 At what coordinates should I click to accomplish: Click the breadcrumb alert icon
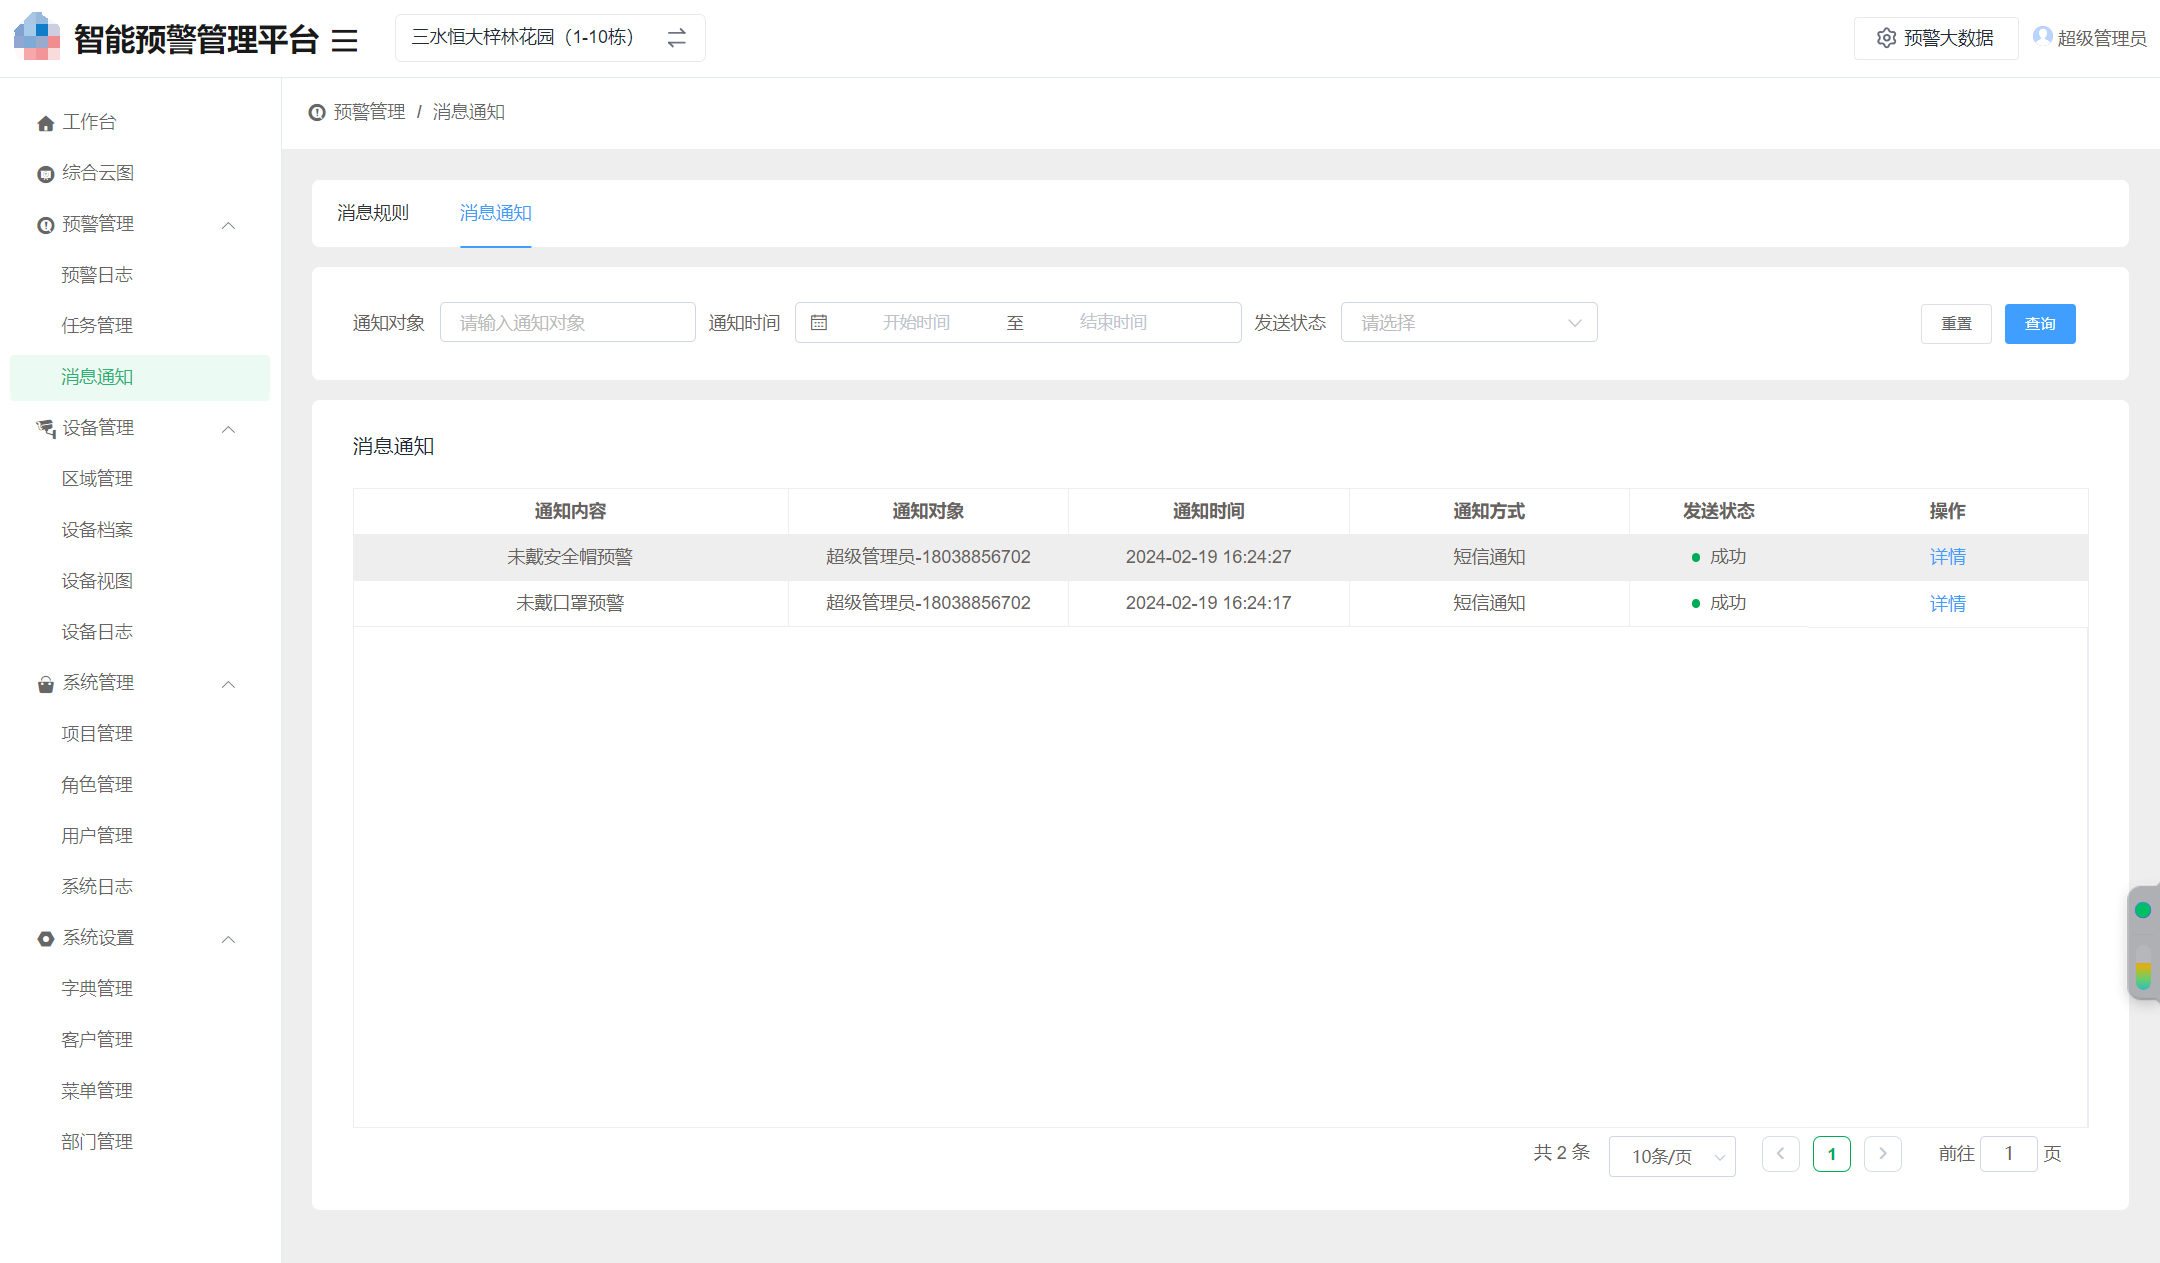pyautogui.click(x=317, y=112)
